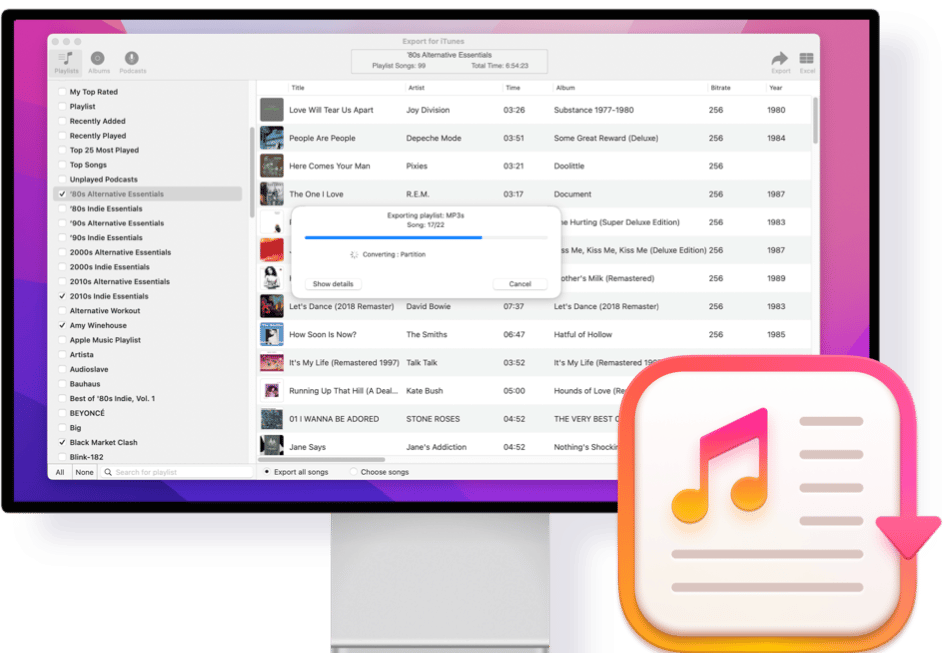Click the Let's Dance album thumbnail
Screen dimensions: 943x653
(x=271, y=306)
